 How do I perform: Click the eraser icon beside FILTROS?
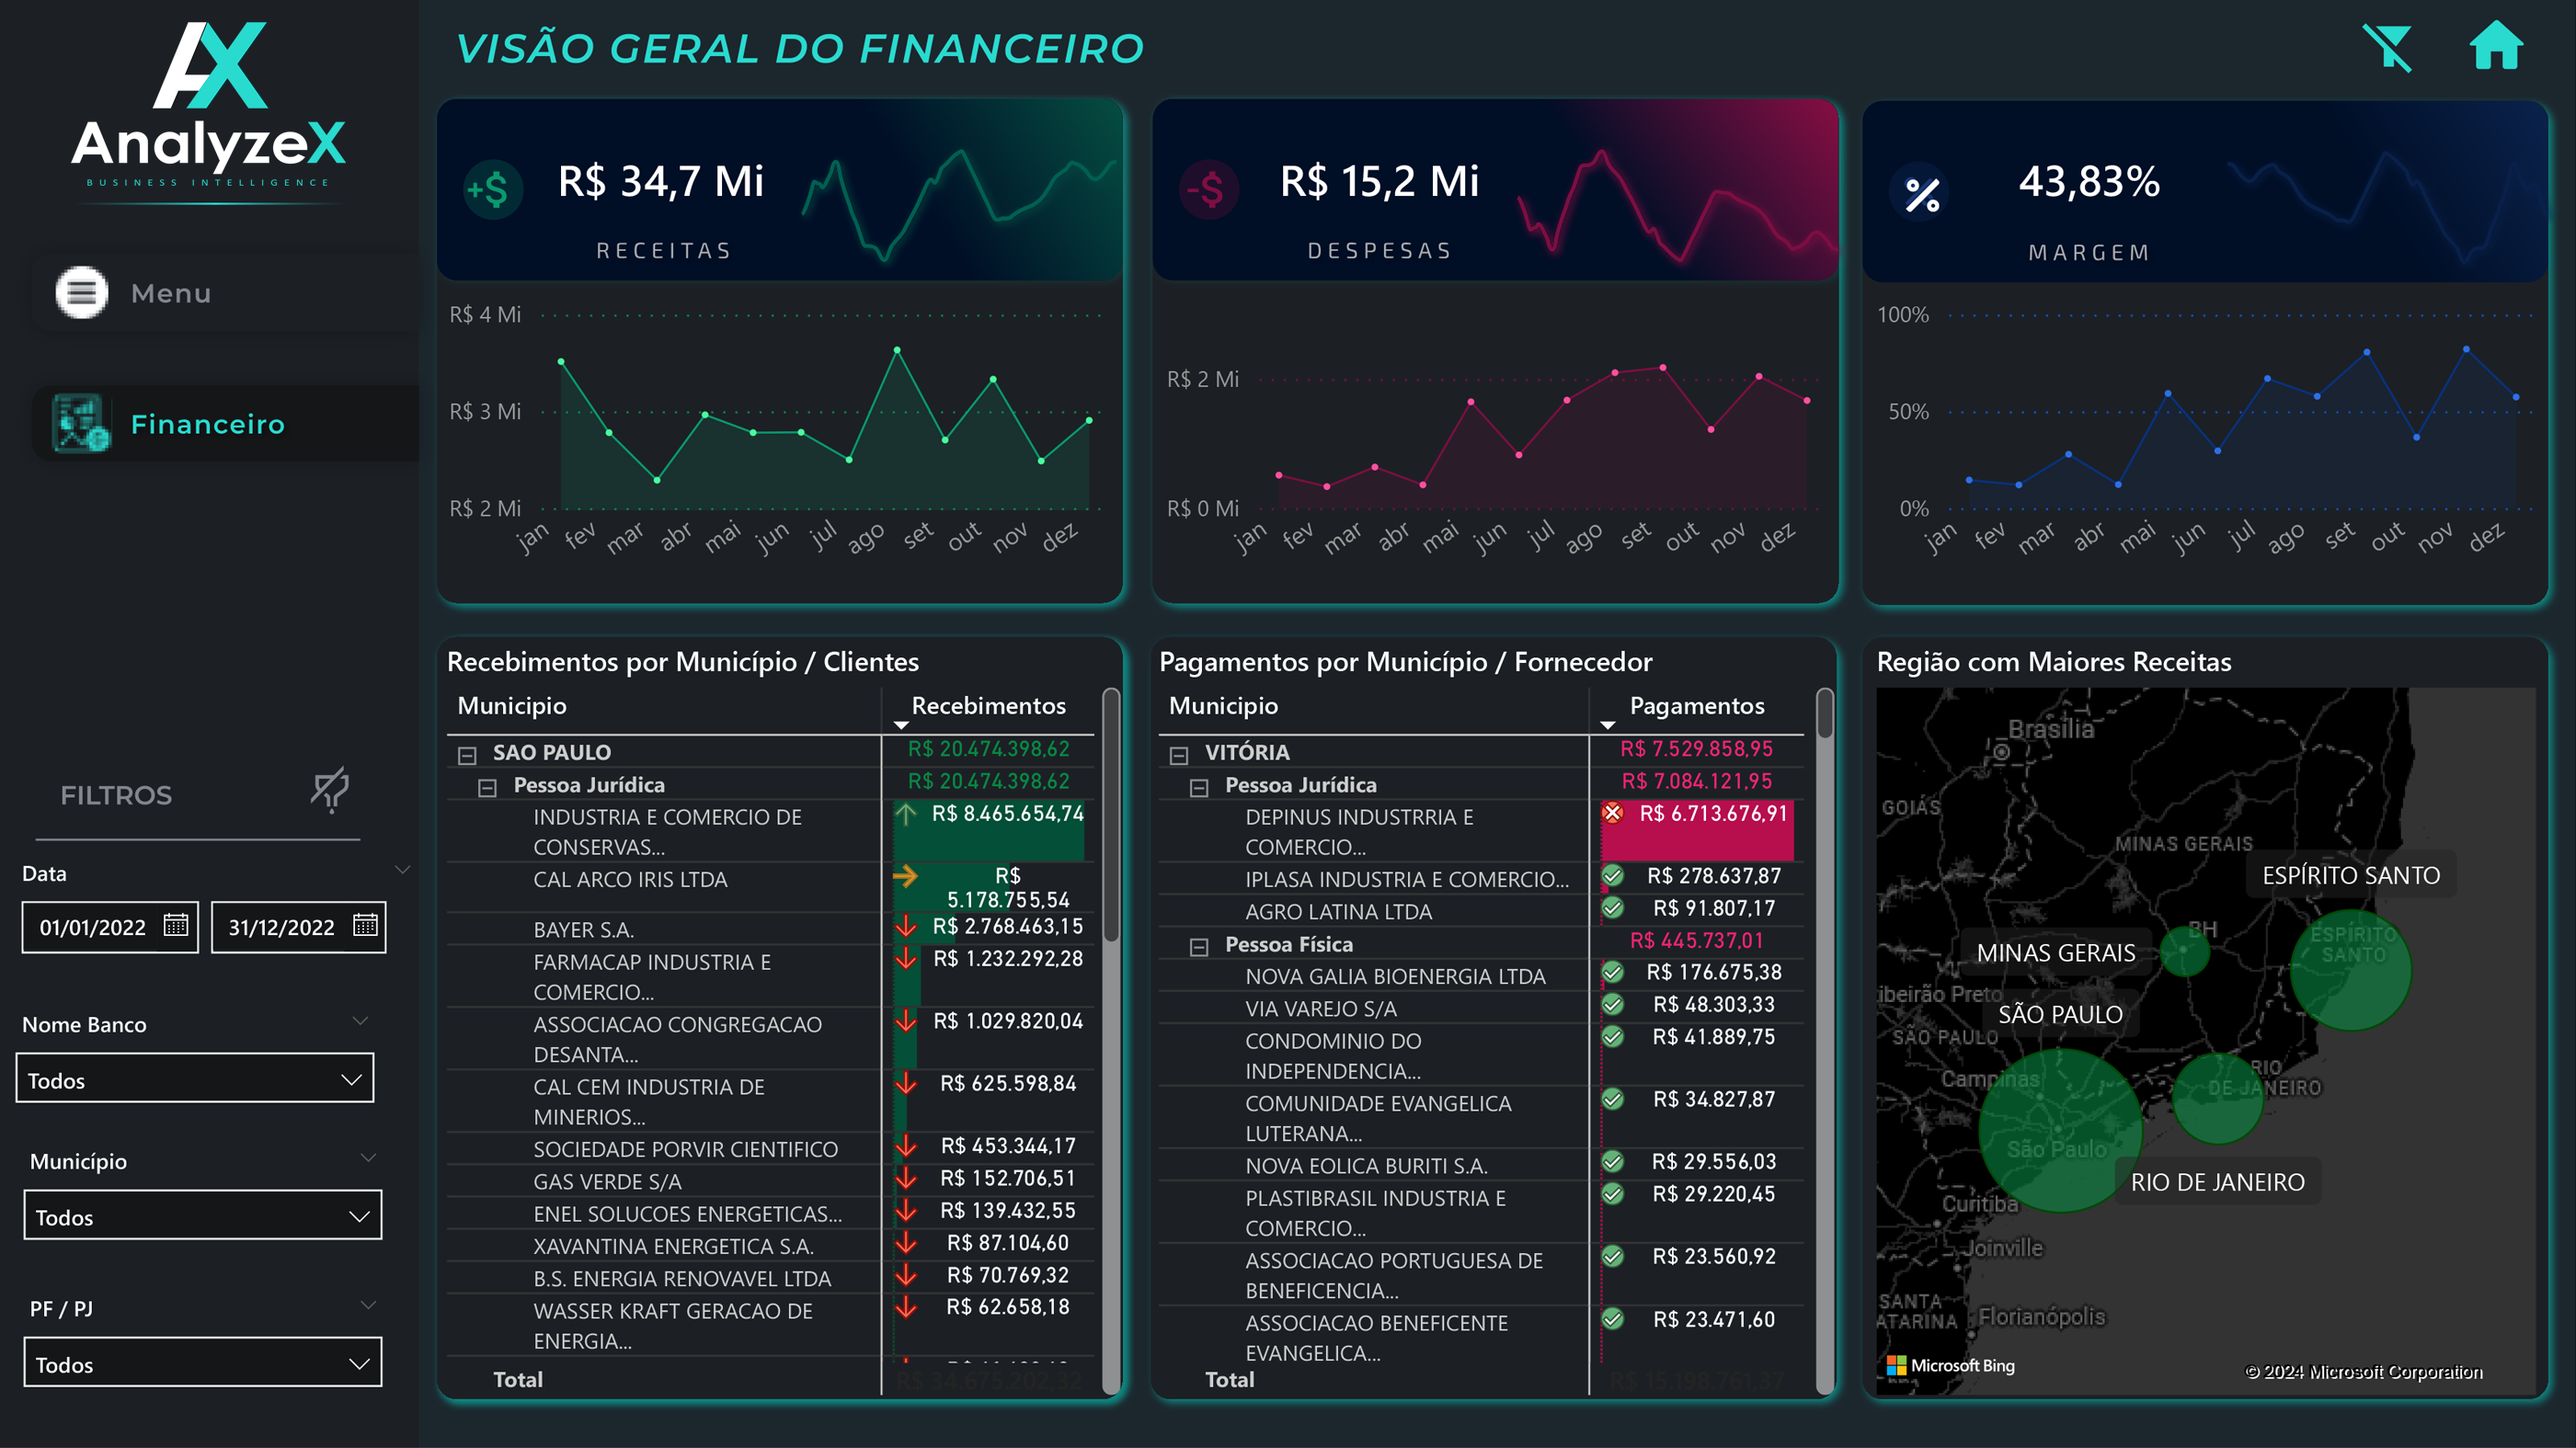pos(329,790)
